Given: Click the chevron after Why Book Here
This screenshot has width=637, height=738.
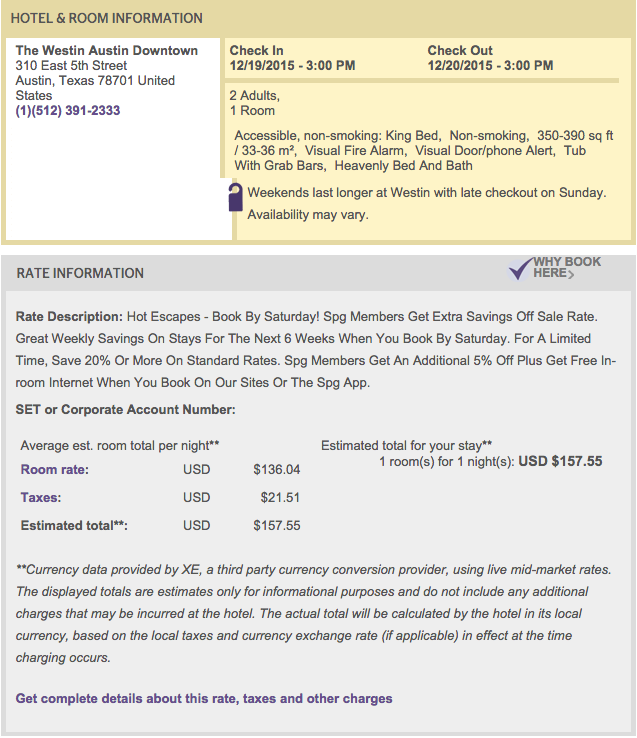Looking at the screenshot, I should [571, 274].
